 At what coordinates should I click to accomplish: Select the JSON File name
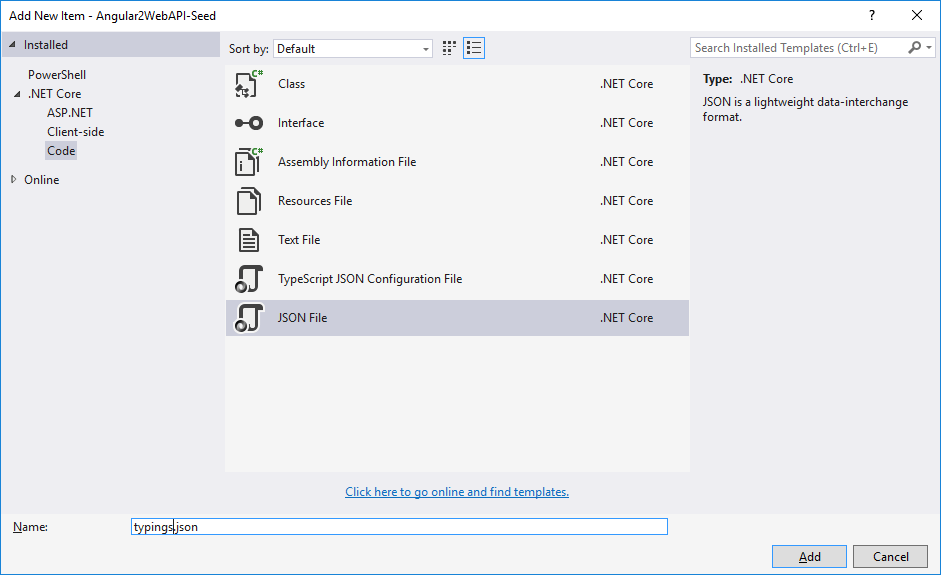(x=302, y=318)
